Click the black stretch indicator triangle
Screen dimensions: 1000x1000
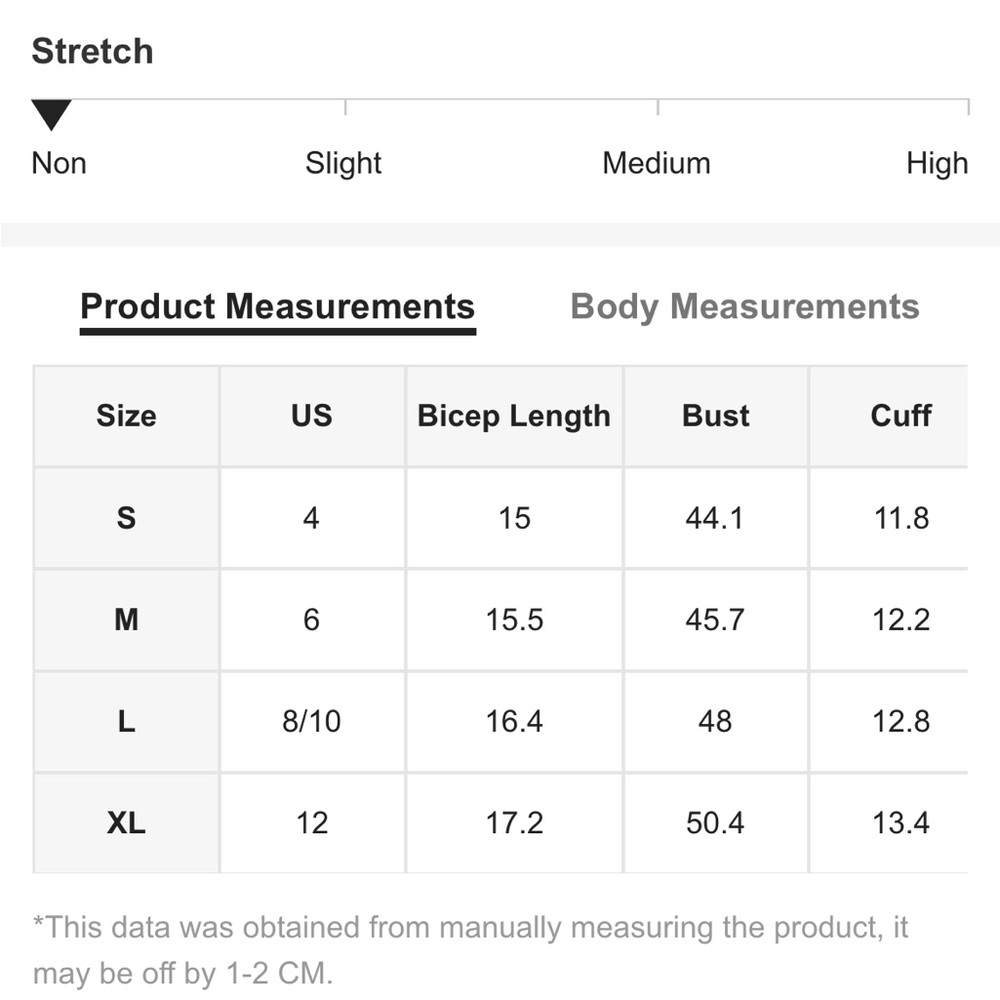point(51,115)
